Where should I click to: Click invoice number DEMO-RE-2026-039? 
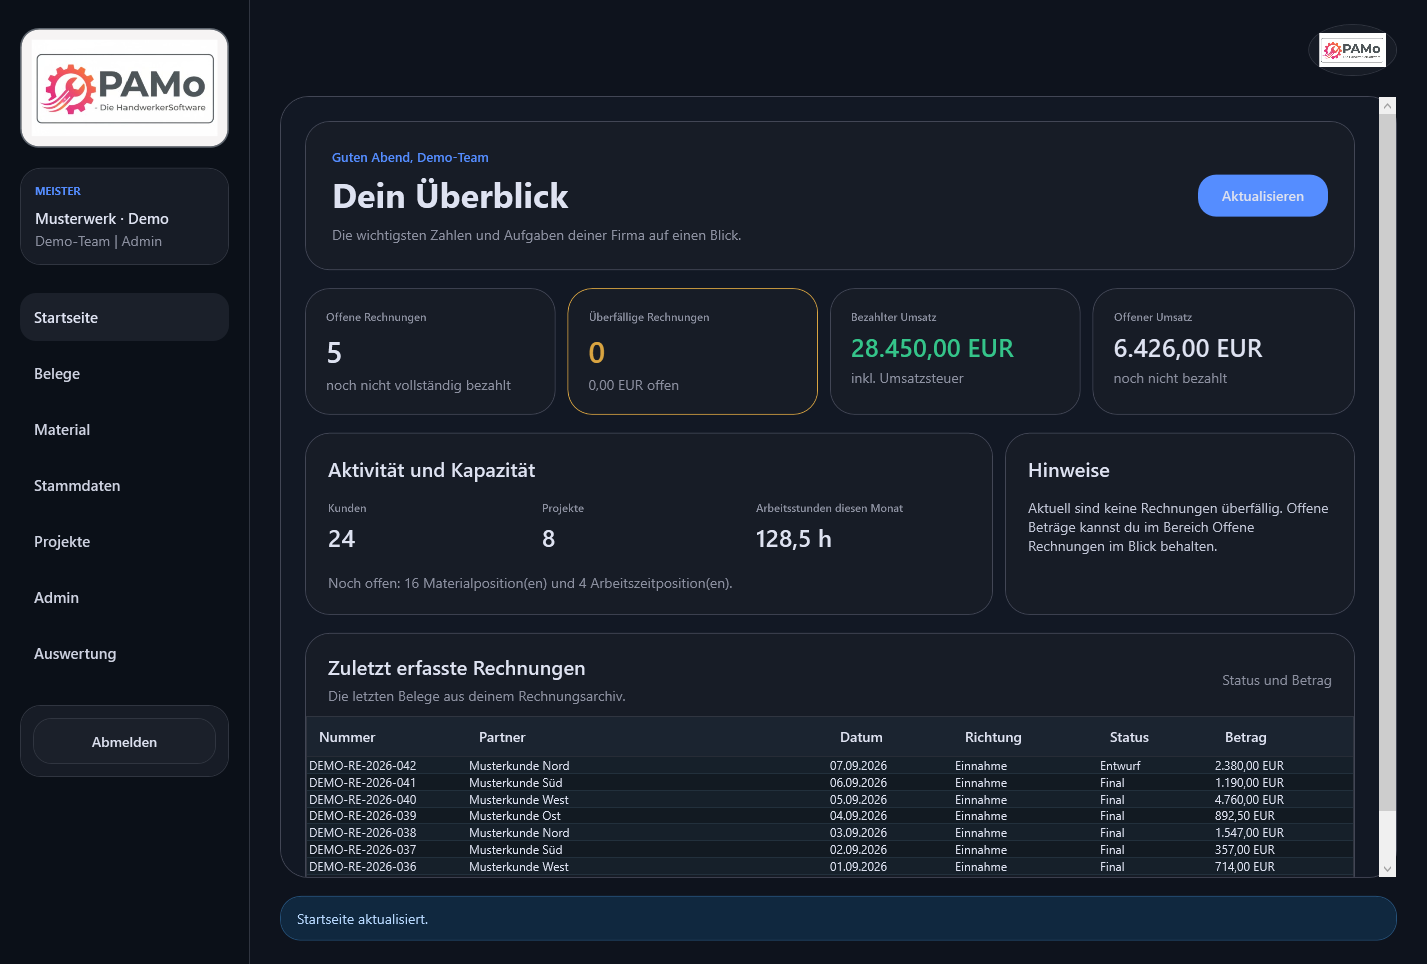point(362,816)
